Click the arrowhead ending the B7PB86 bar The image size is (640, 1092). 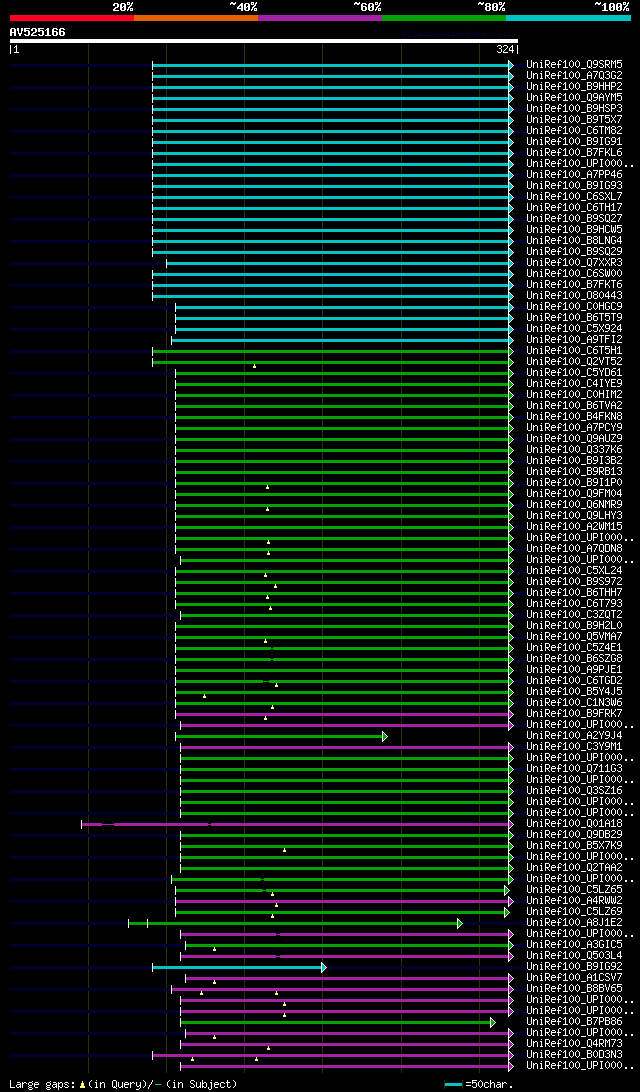492,1022
